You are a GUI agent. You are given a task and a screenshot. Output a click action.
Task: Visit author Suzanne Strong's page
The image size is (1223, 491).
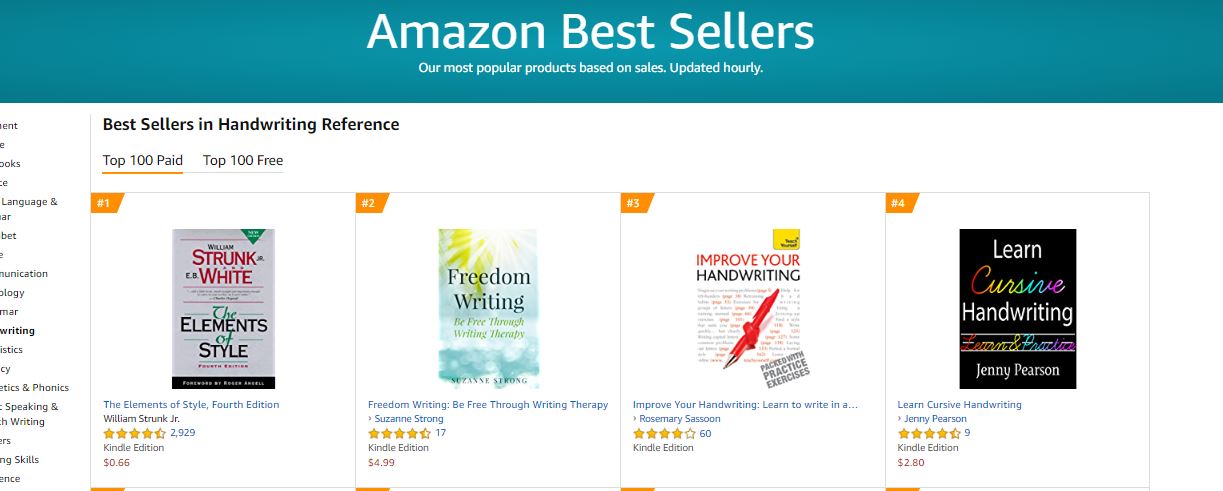[x=410, y=419]
